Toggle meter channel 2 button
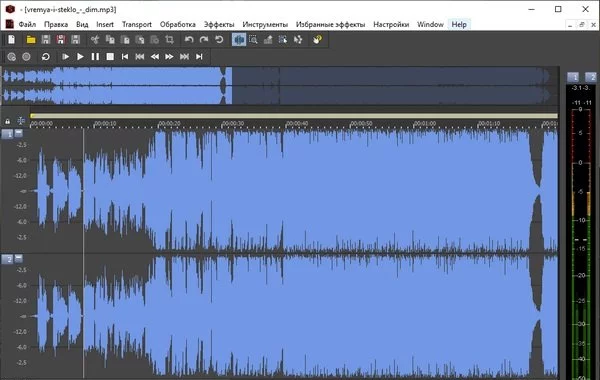This screenshot has width=600, height=380. [591, 77]
